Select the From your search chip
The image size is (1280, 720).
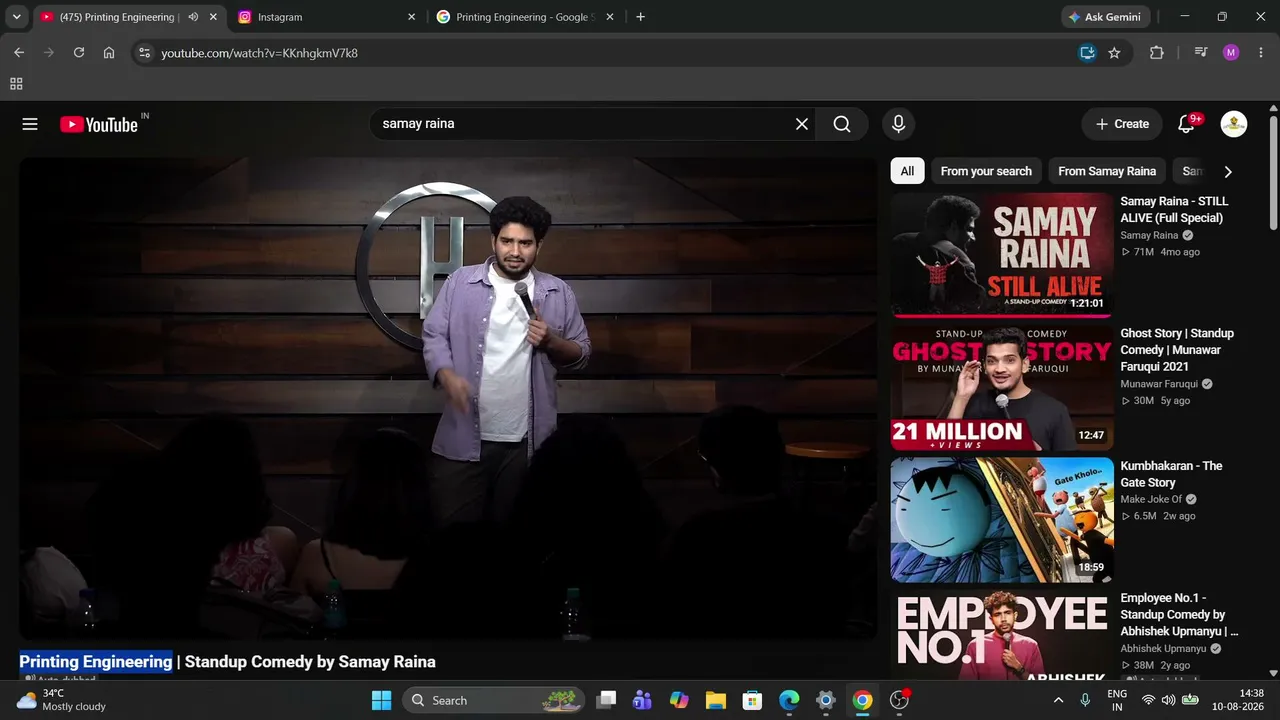[986, 171]
